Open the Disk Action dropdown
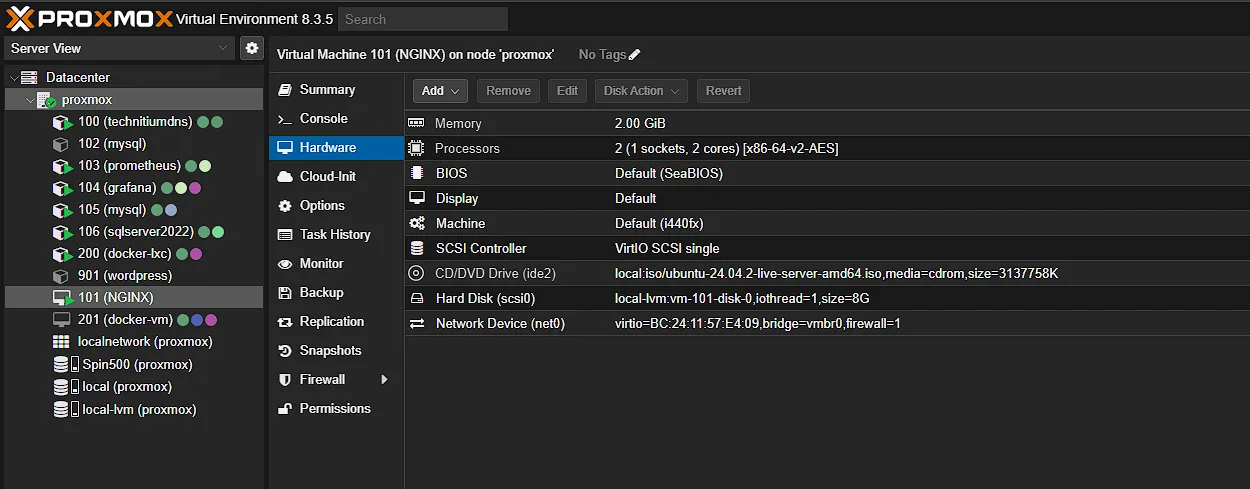This screenshot has width=1250, height=489. pyautogui.click(x=641, y=91)
